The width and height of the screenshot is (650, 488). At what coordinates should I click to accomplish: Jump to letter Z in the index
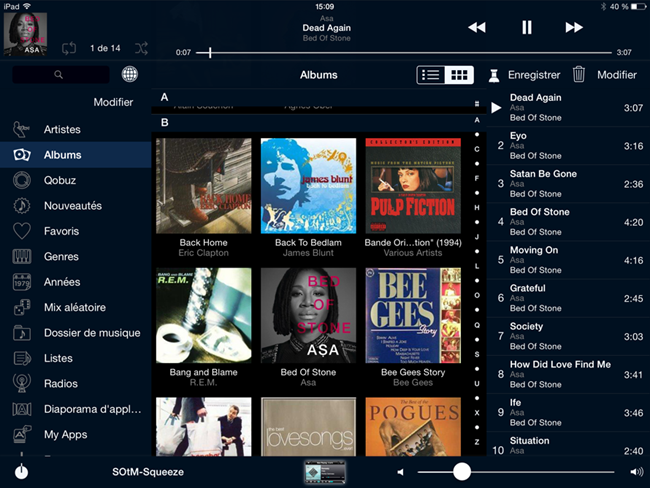pos(477,442)
